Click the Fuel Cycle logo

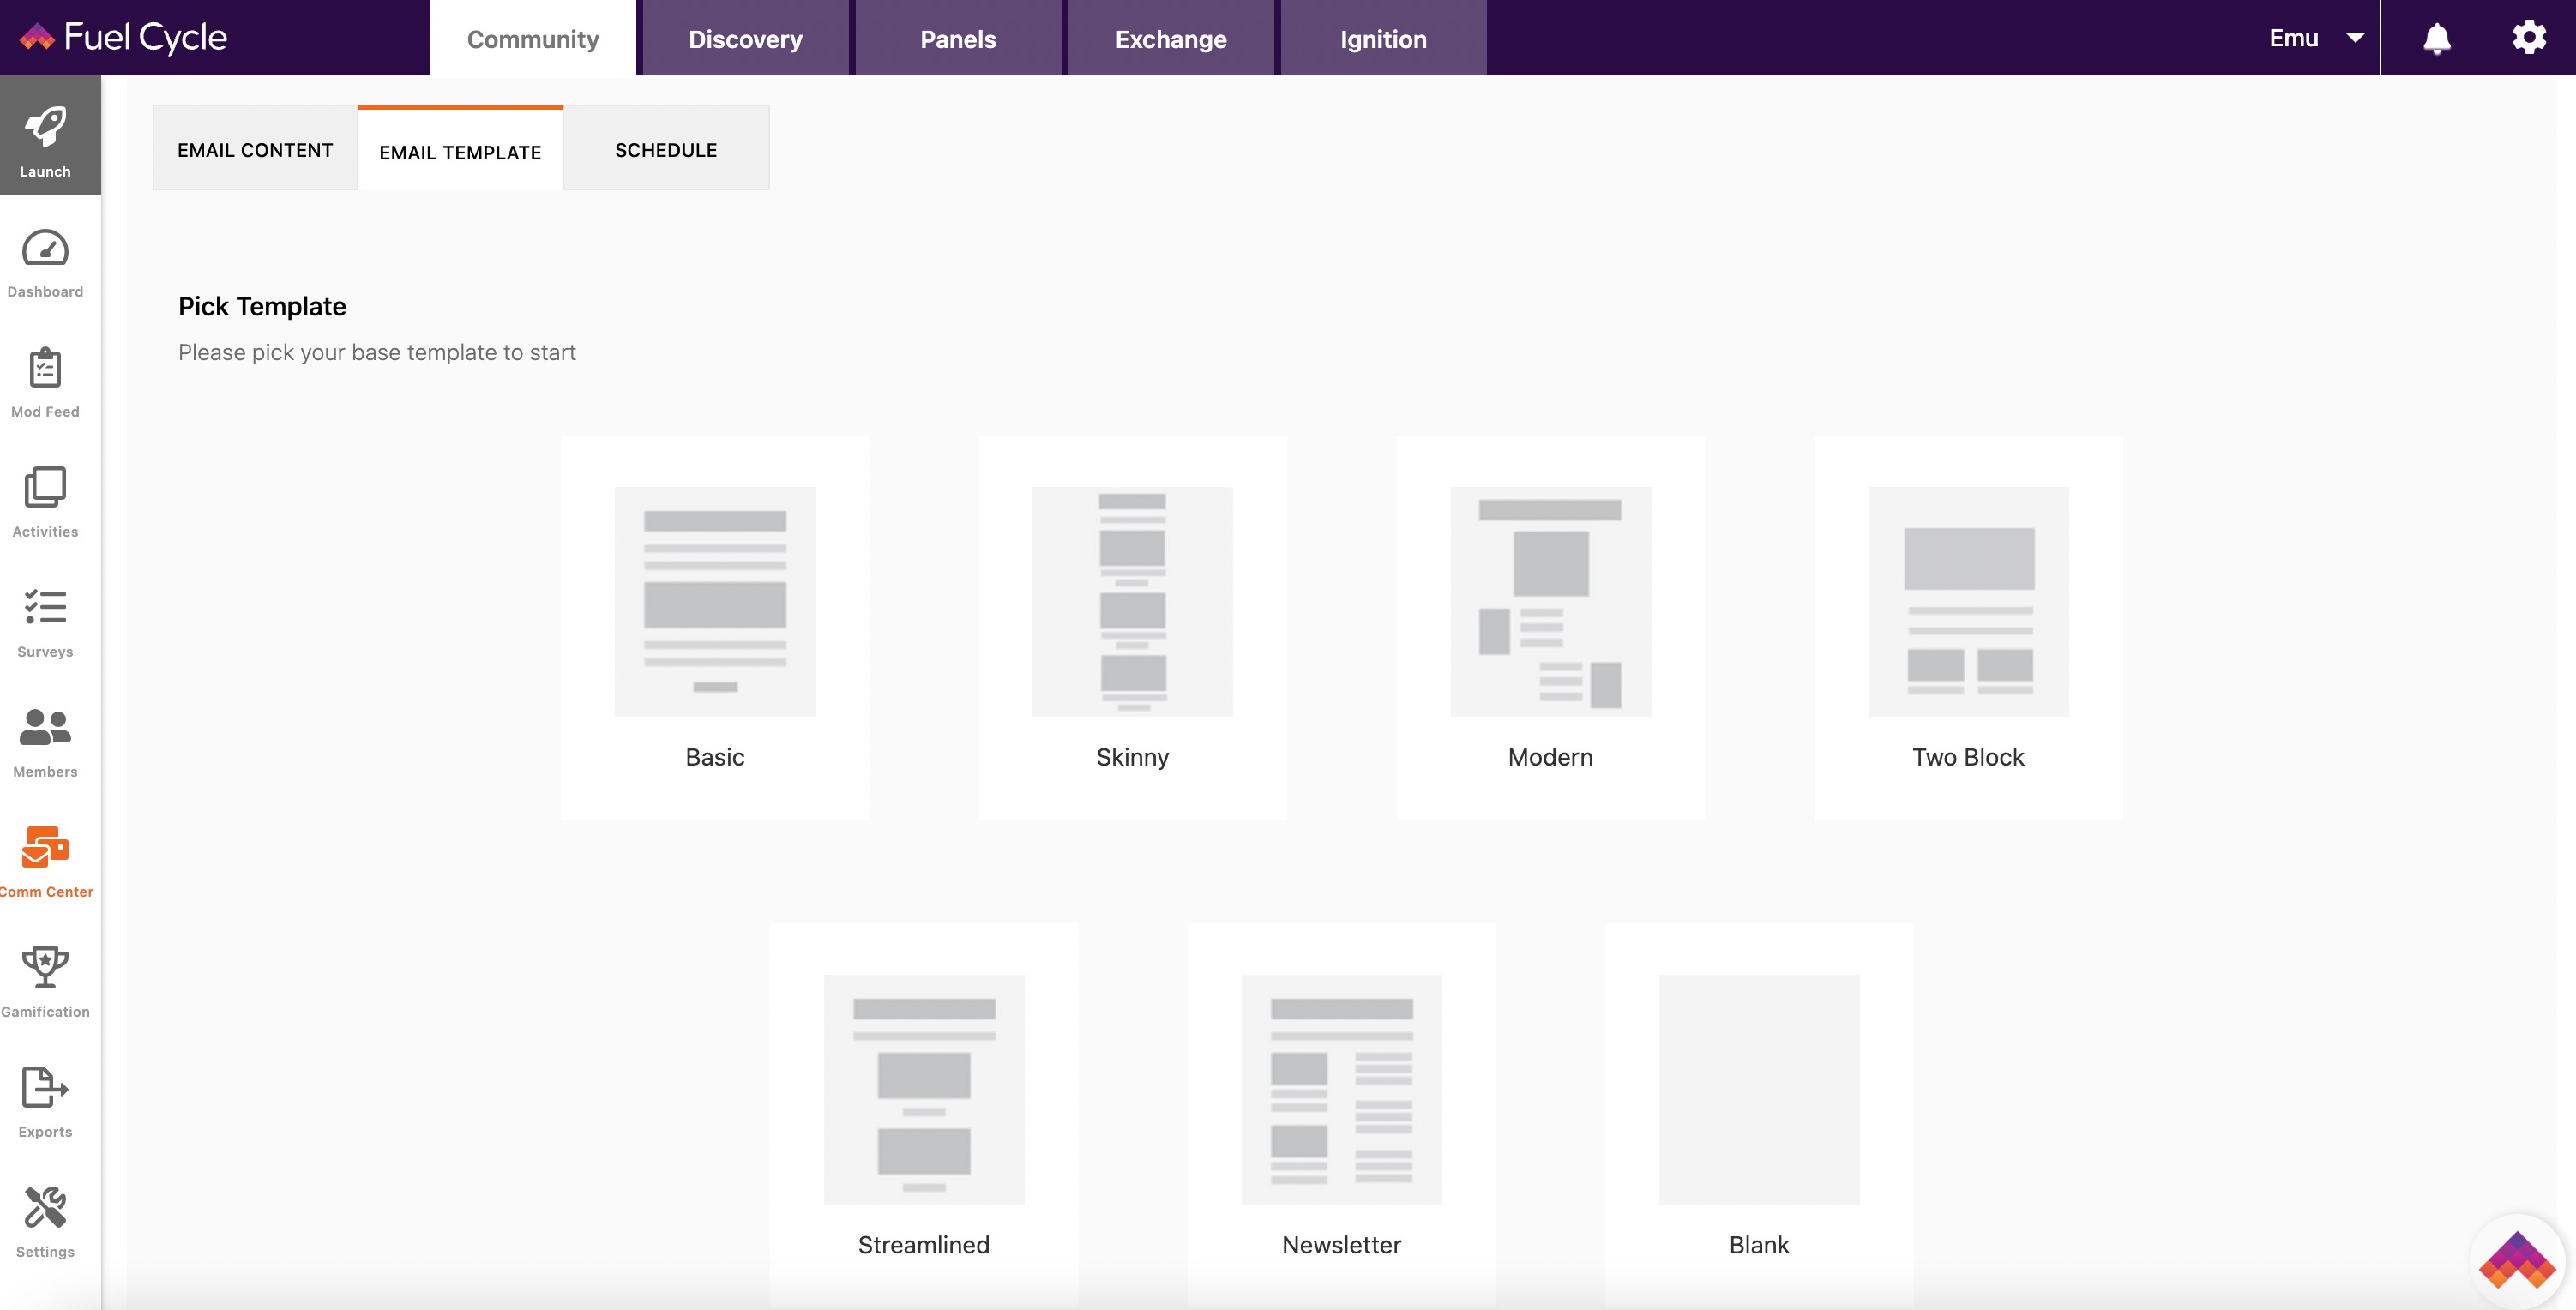[x=123, y=38]
